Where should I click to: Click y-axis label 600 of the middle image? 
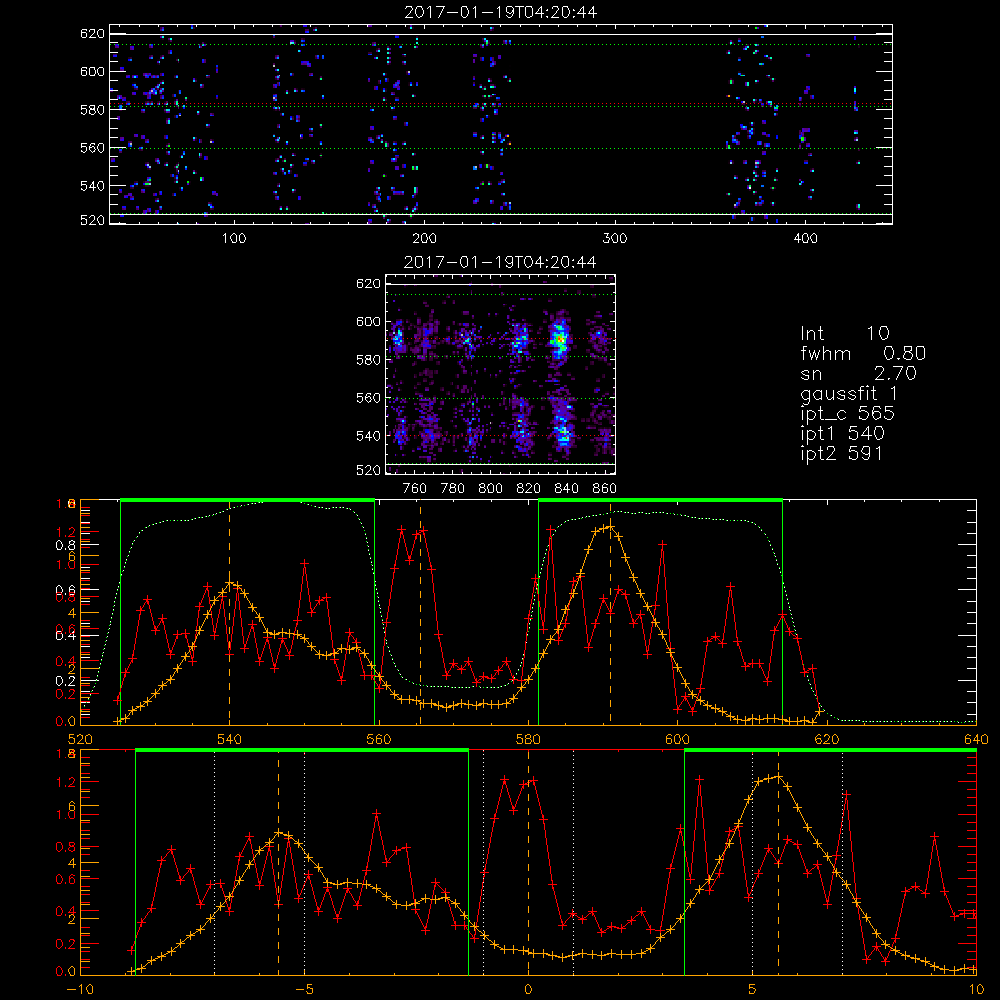tap(368, 321)
